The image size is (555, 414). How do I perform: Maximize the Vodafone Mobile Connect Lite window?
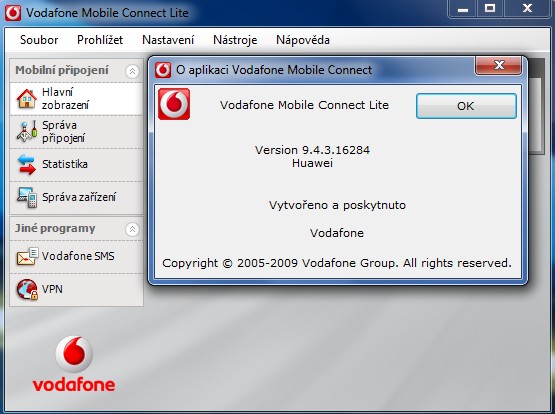coord(490,8)
